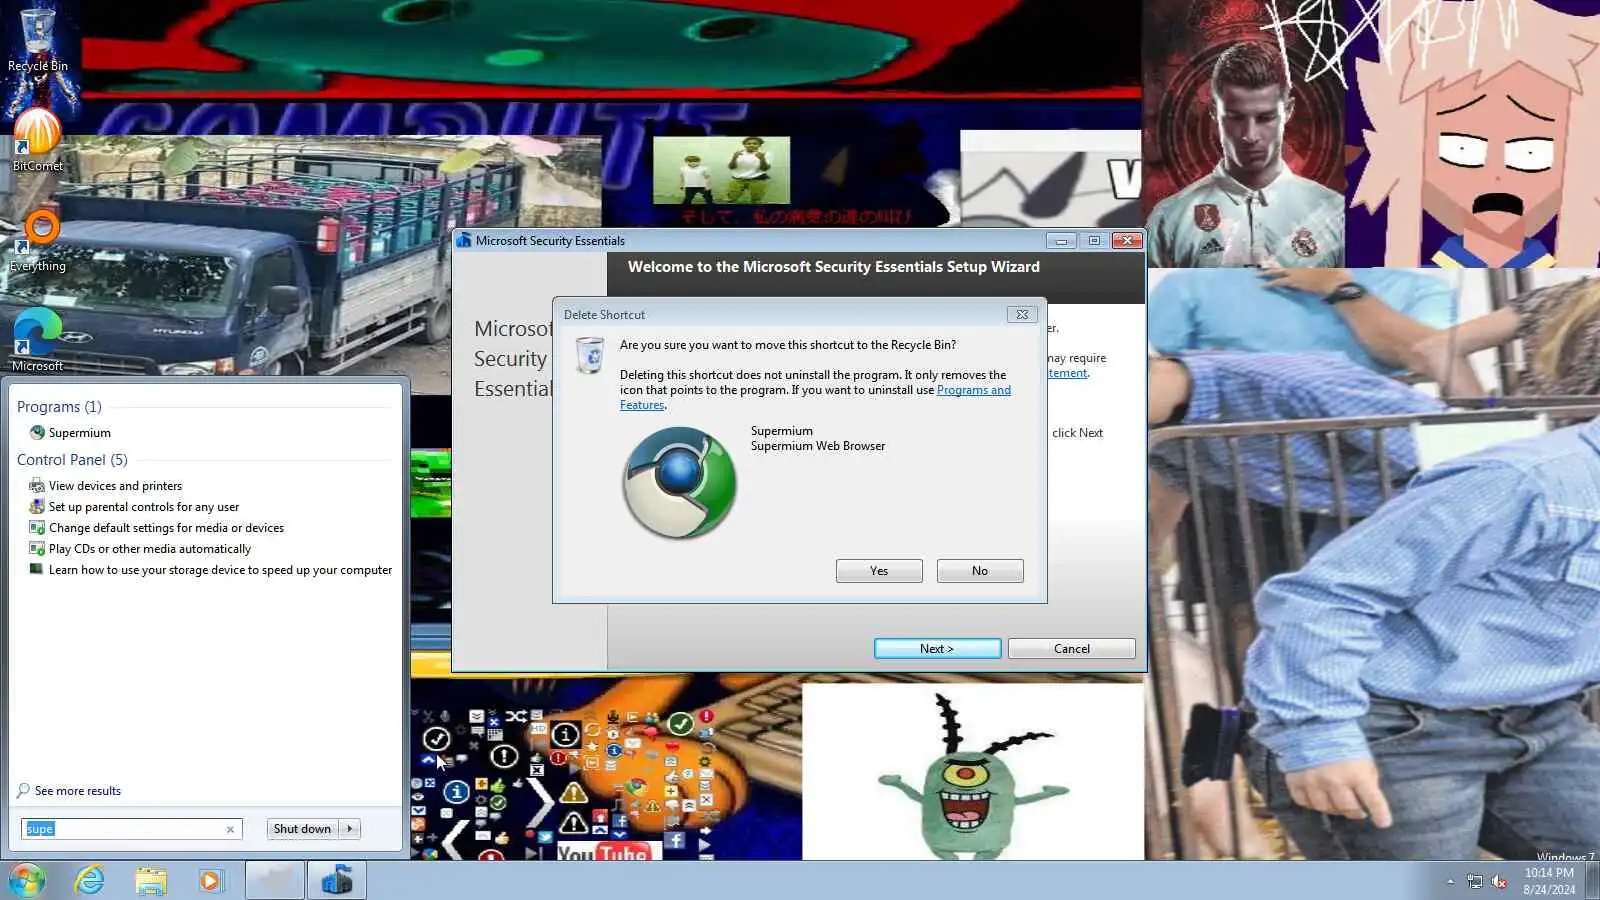1600x900 pixels.
Task: Click the Programs (1) results header
Action: click(59, 407)
